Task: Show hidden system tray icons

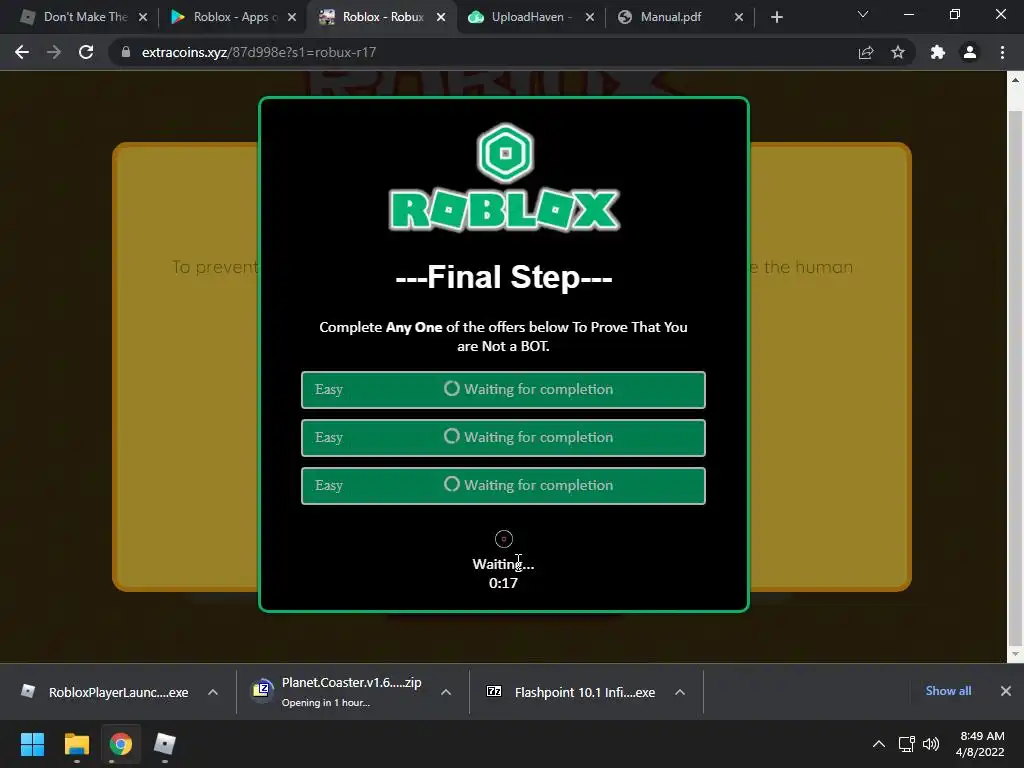Action: click(879, 744)
